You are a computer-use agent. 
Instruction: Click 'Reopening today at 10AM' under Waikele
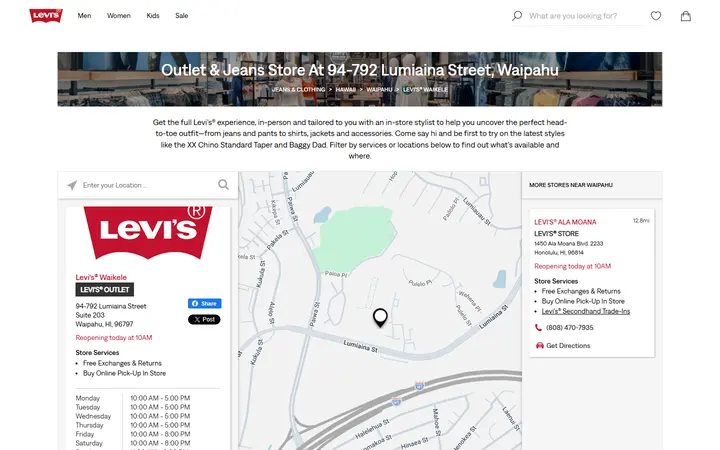pyautogui.click(x=114, y=338)
